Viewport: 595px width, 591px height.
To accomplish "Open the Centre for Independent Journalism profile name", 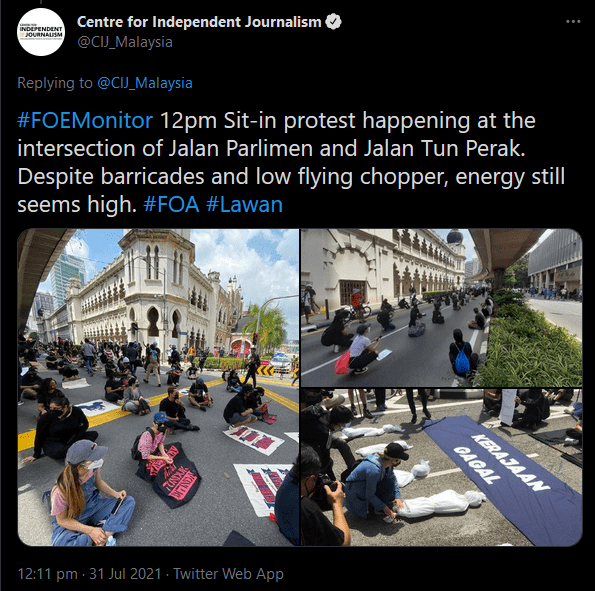I will click(x=199, y=22).
